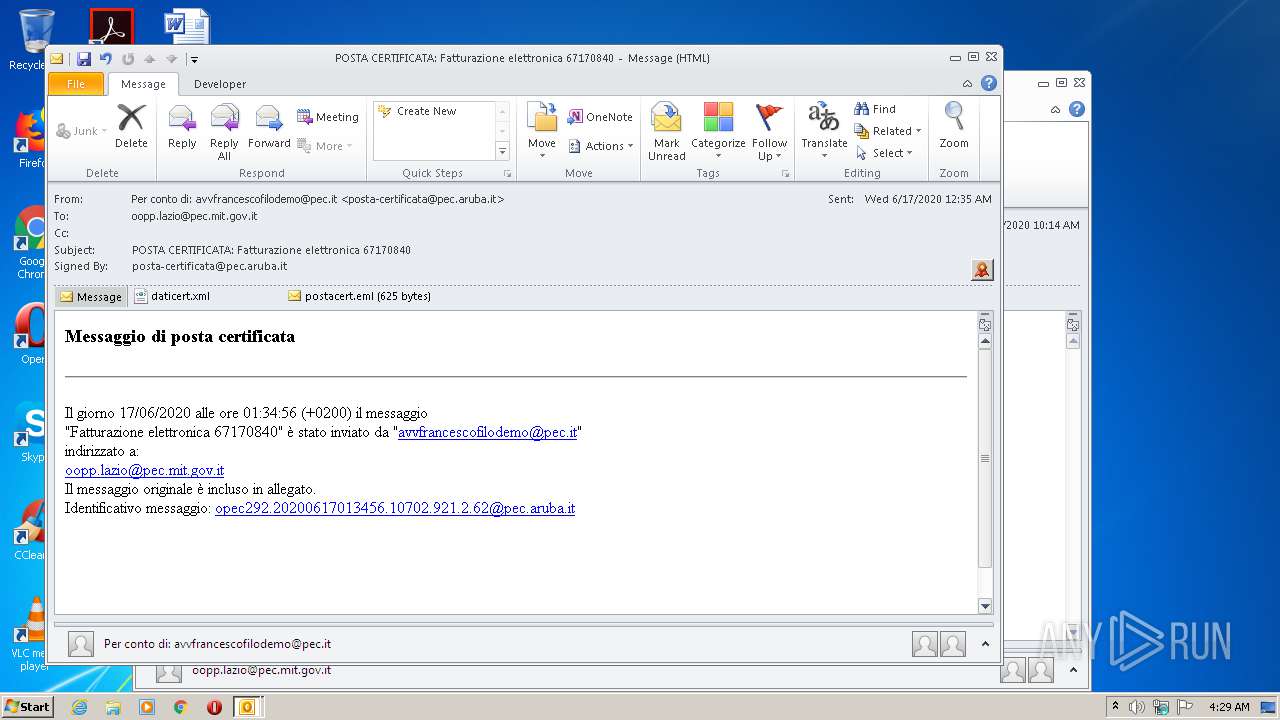Click the message body scrollbar up arrow
The width and height of the screenshot is (1280, 720).
point(985,341)
